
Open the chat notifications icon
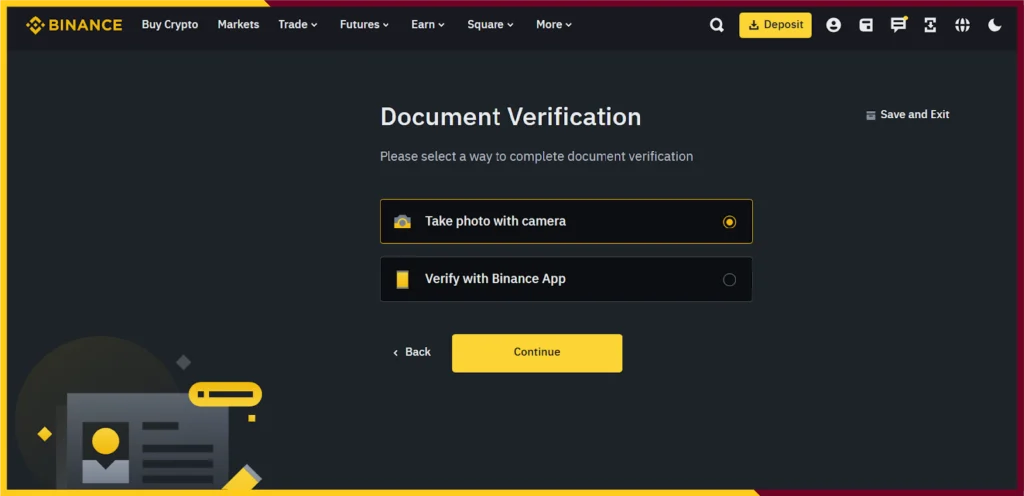899,25
